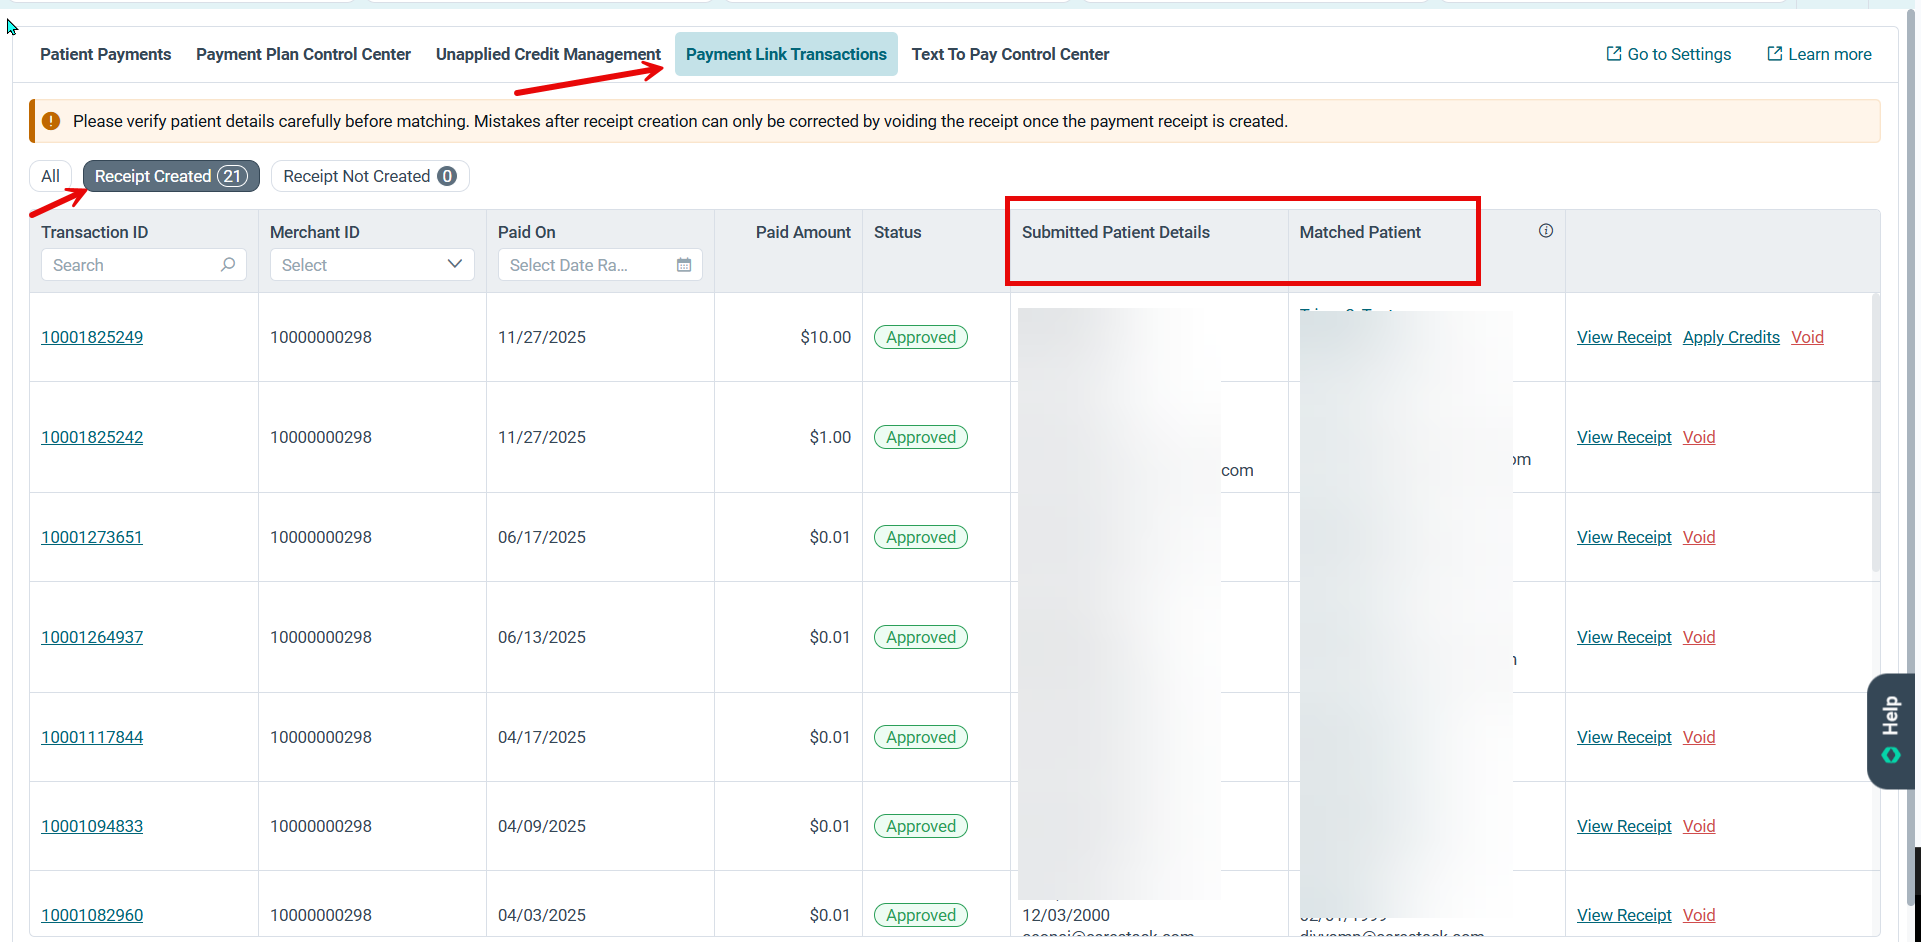Open transaction 10001264937

pyautogui.click(x=92, y=637)
